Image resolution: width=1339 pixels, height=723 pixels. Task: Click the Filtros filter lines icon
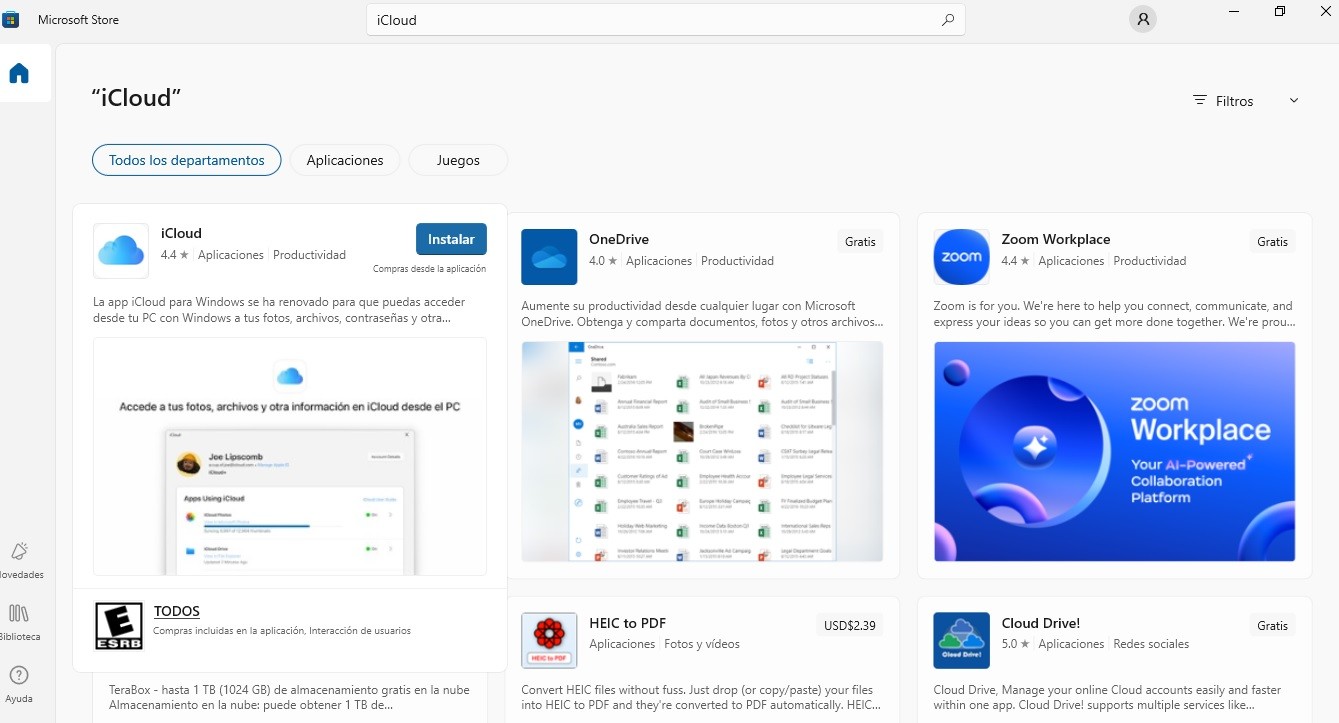click(1200, 101)
